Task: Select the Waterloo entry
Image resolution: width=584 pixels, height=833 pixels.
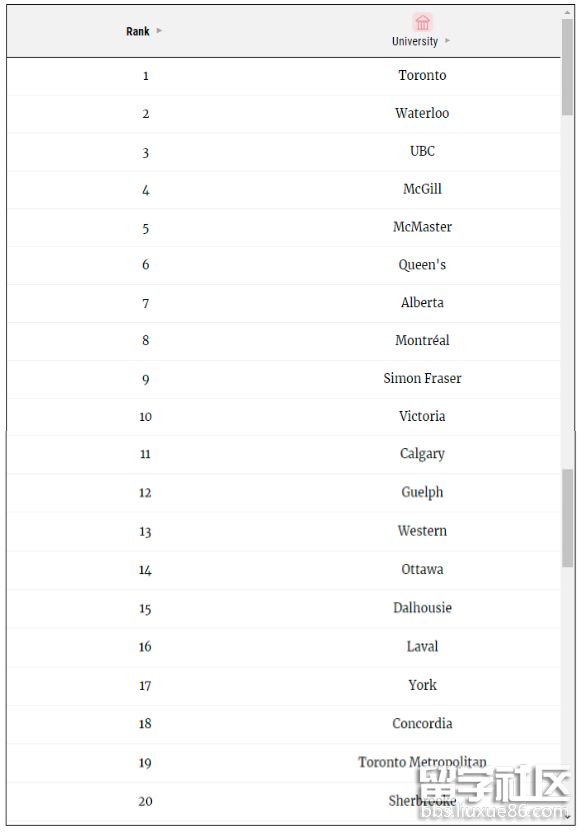Action: (x=422, y=113)
